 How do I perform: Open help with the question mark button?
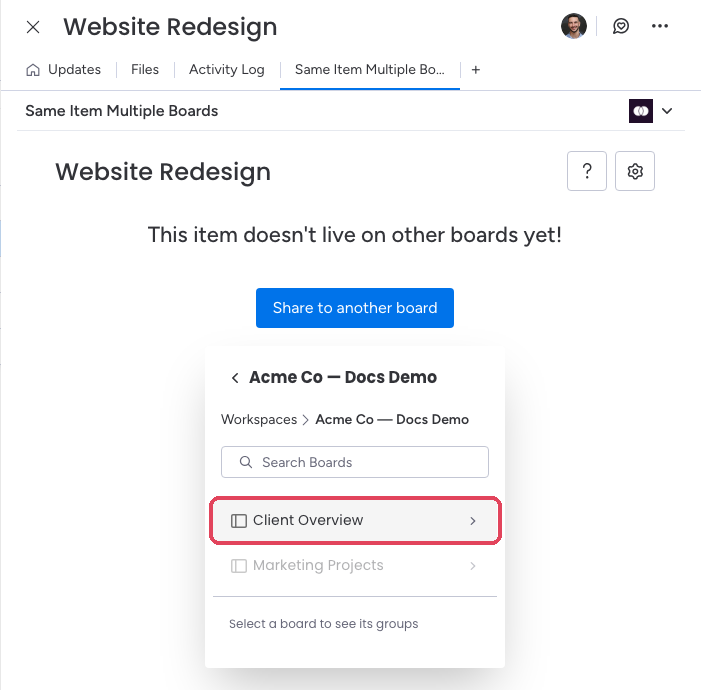pyautogui.click(x=587, y=171)
